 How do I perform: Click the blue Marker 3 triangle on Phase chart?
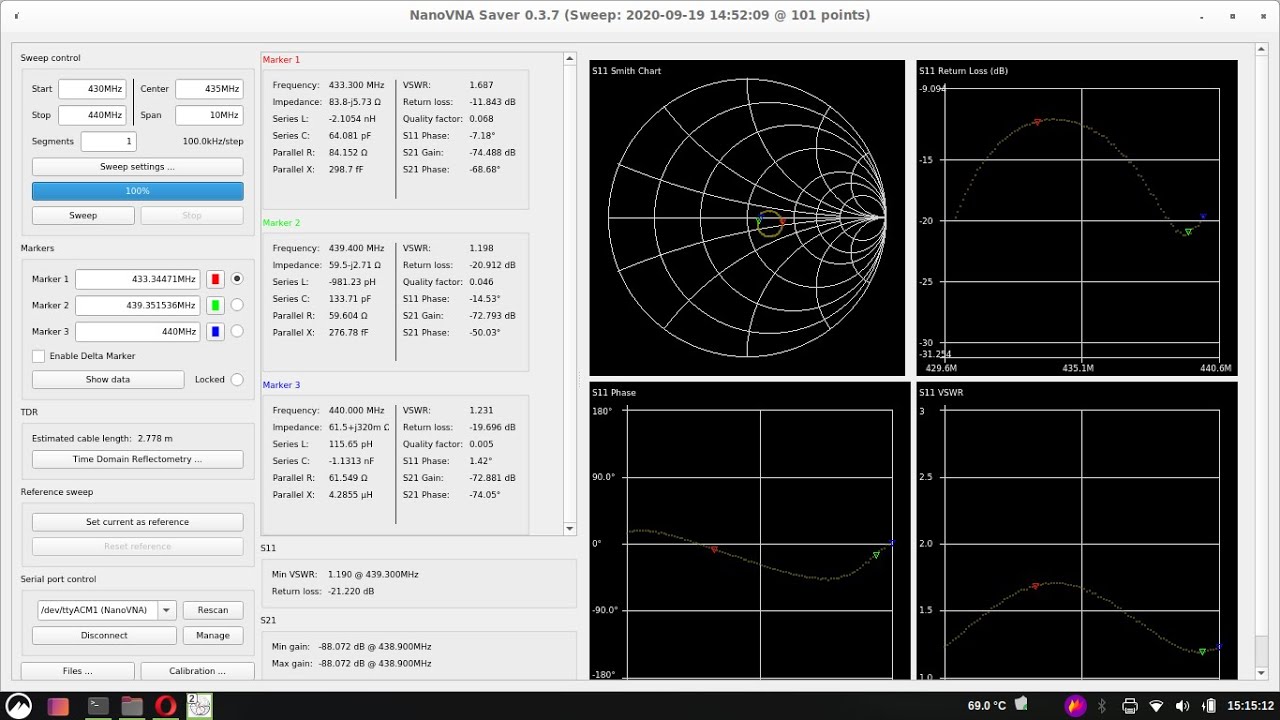(892, 543)
